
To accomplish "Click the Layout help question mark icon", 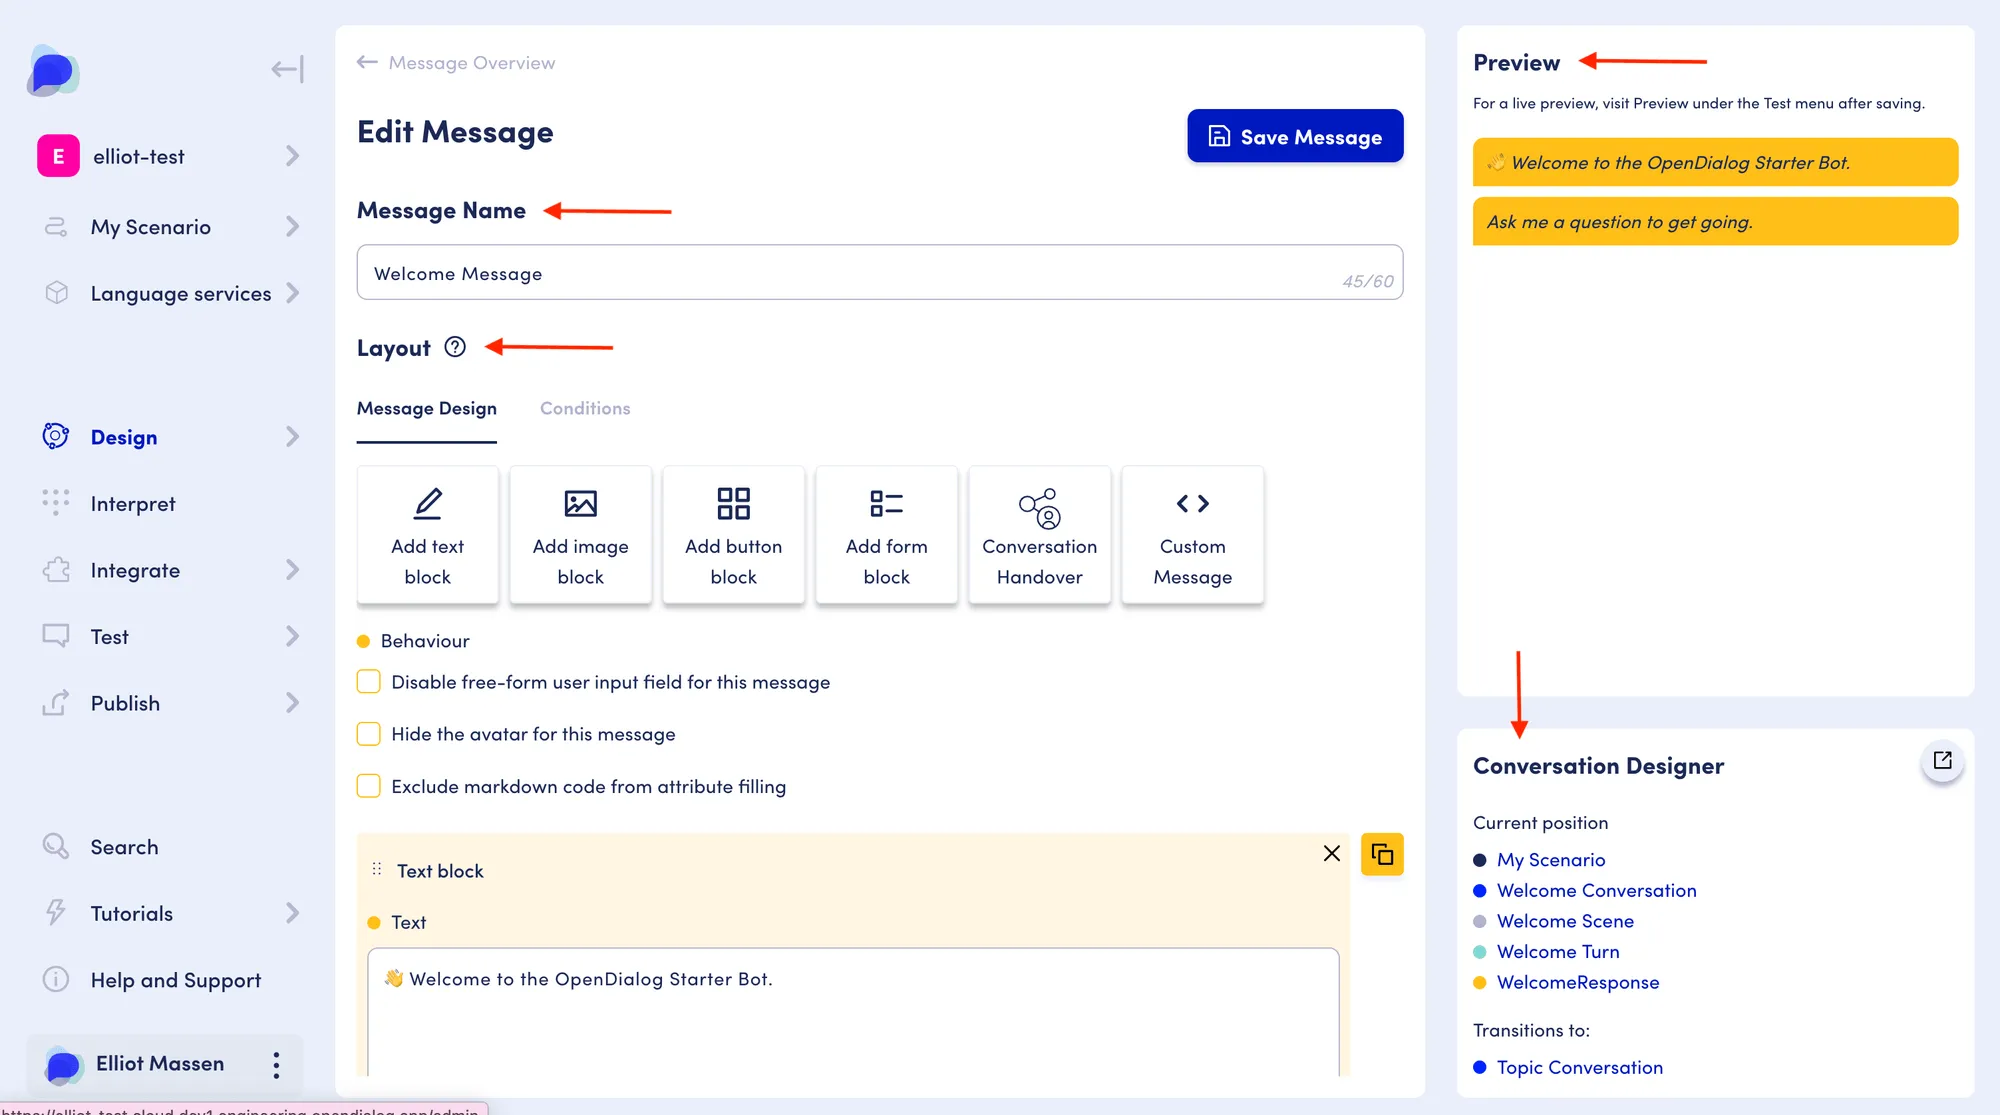I will pos(455,347).
